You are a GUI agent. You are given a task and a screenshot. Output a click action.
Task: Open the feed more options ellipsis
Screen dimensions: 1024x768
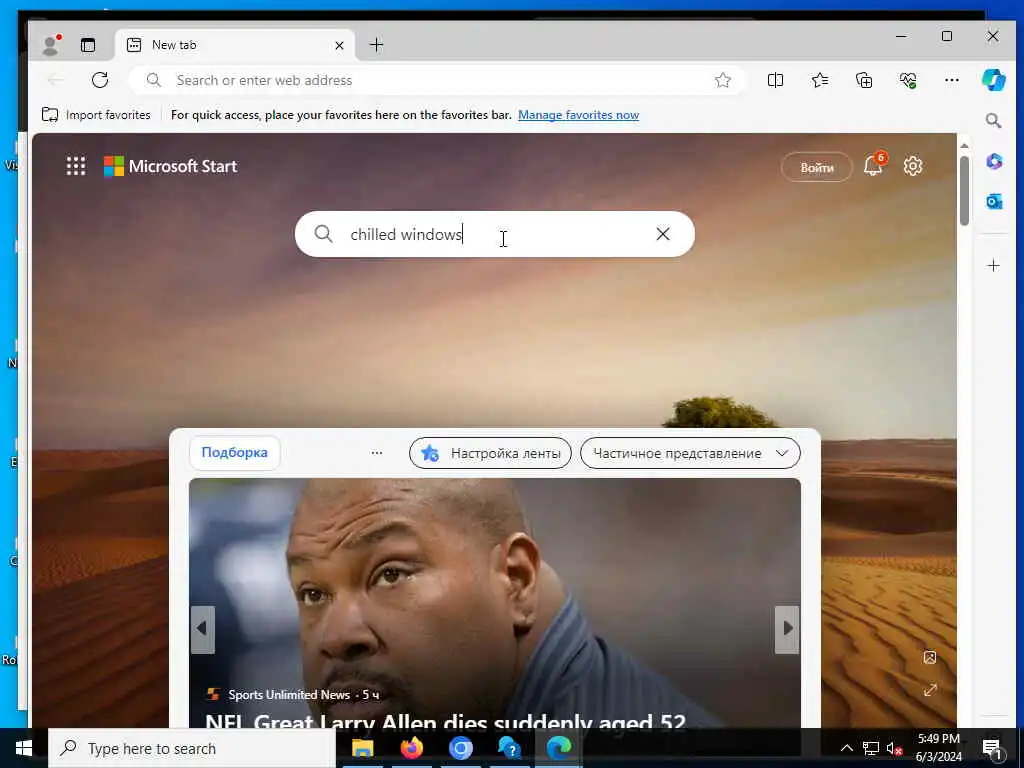coord(377,453)
